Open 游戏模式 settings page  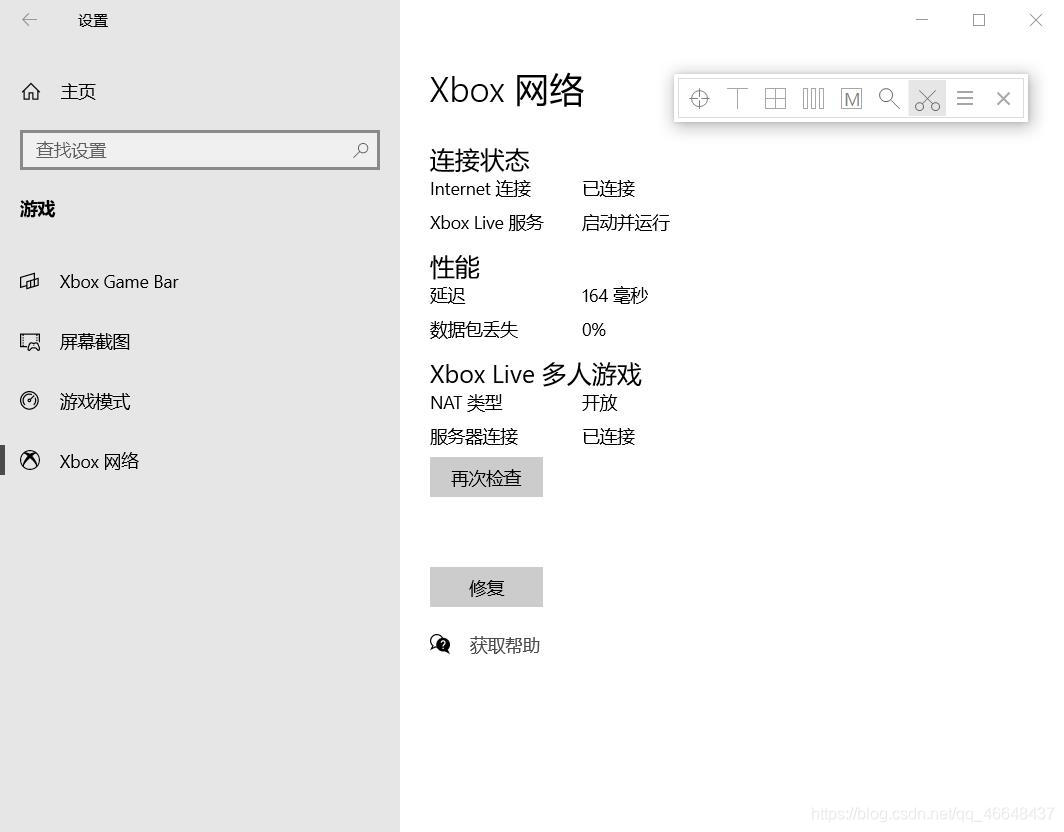[x=94, y=401]
